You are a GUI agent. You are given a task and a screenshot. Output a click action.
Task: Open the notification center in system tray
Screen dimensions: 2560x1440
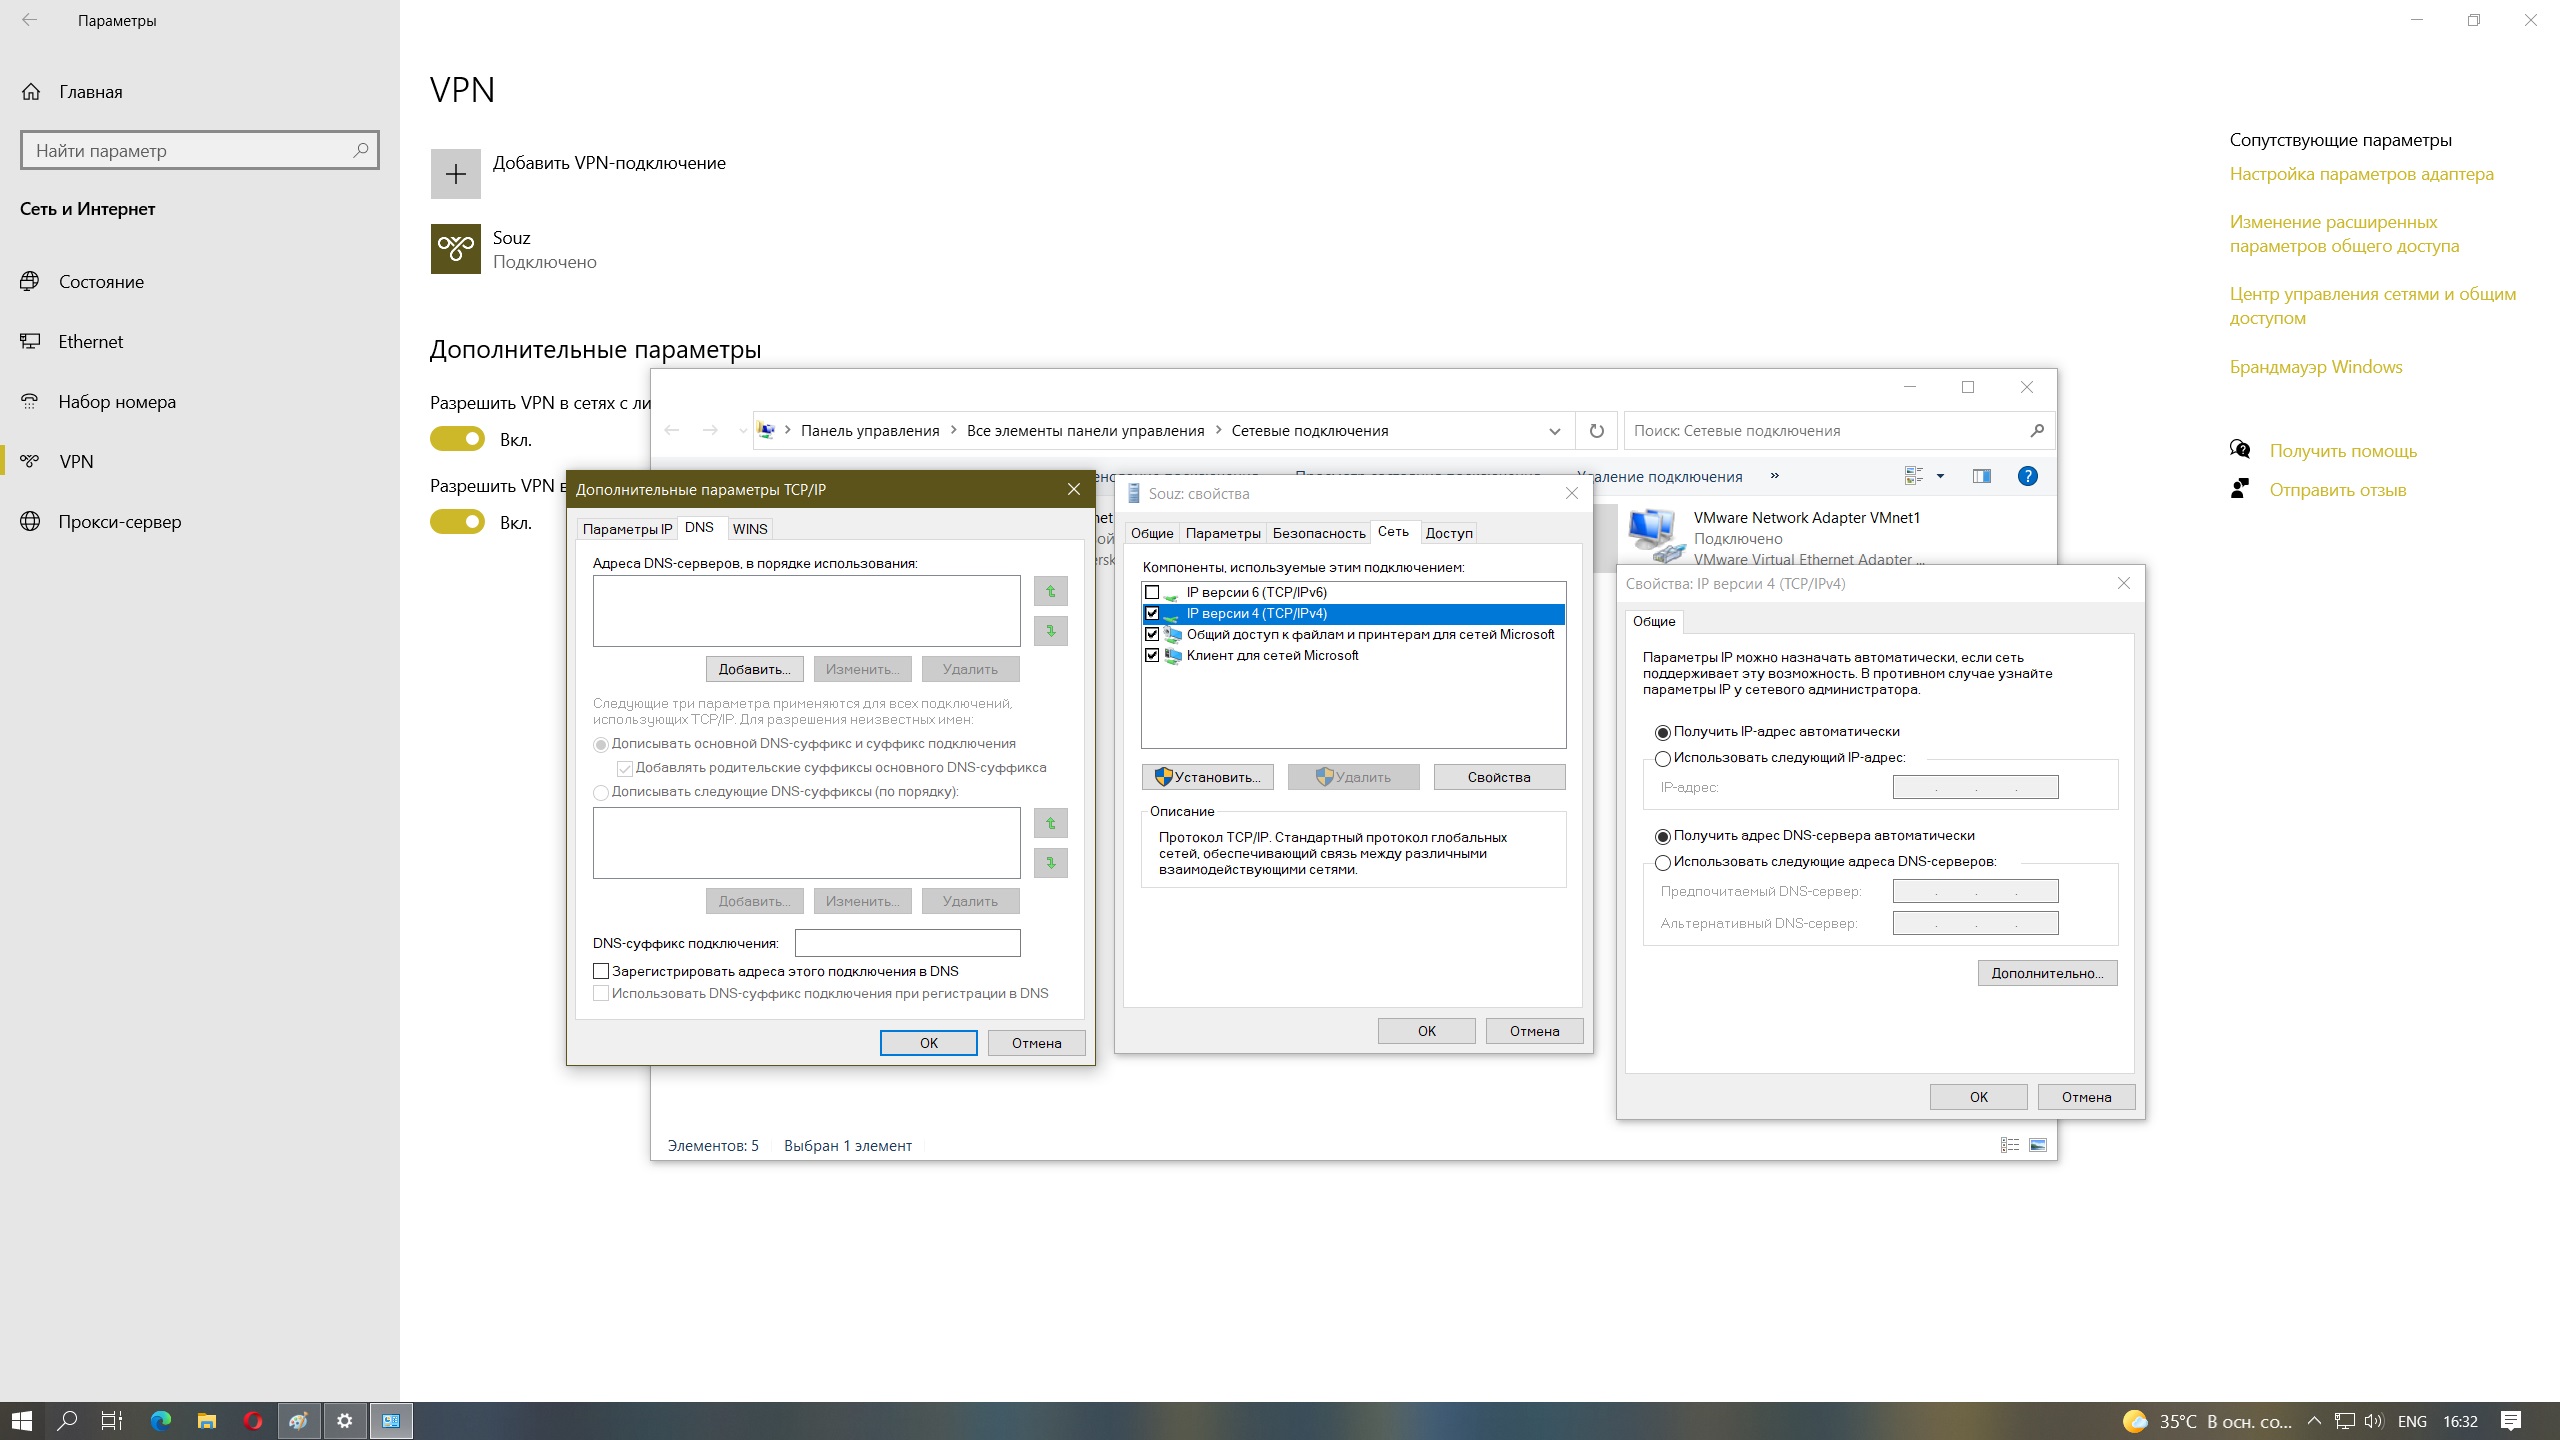coord(2511,1420)
